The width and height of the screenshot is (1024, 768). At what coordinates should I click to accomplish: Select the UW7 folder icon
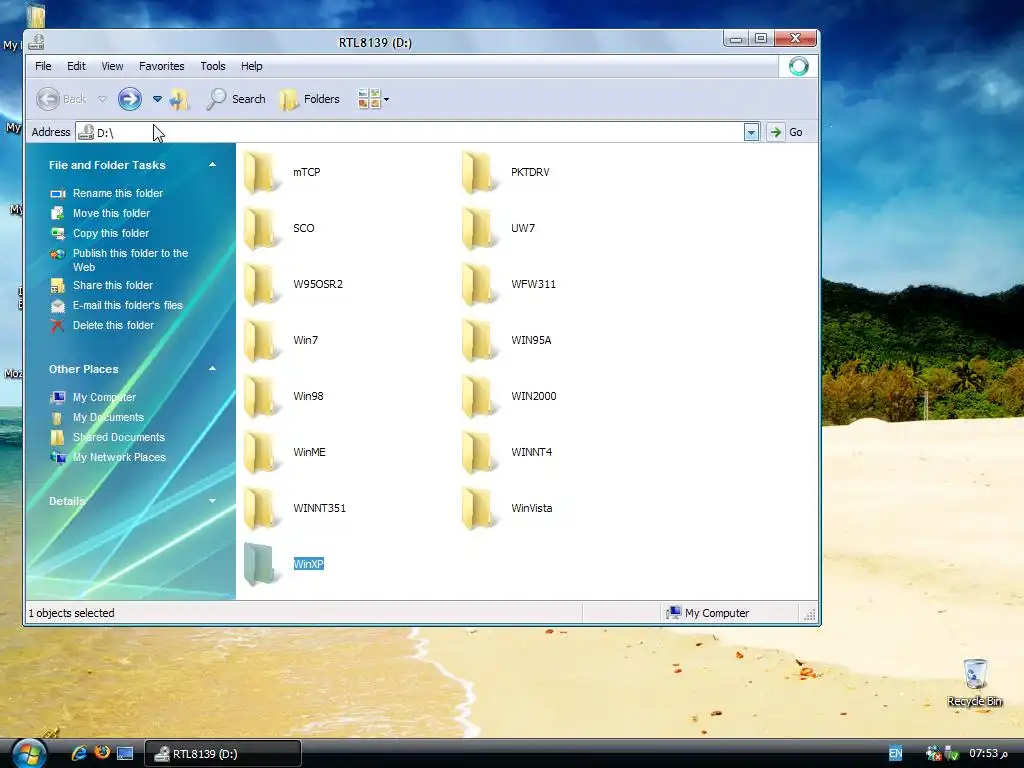(x=479, y=229)
